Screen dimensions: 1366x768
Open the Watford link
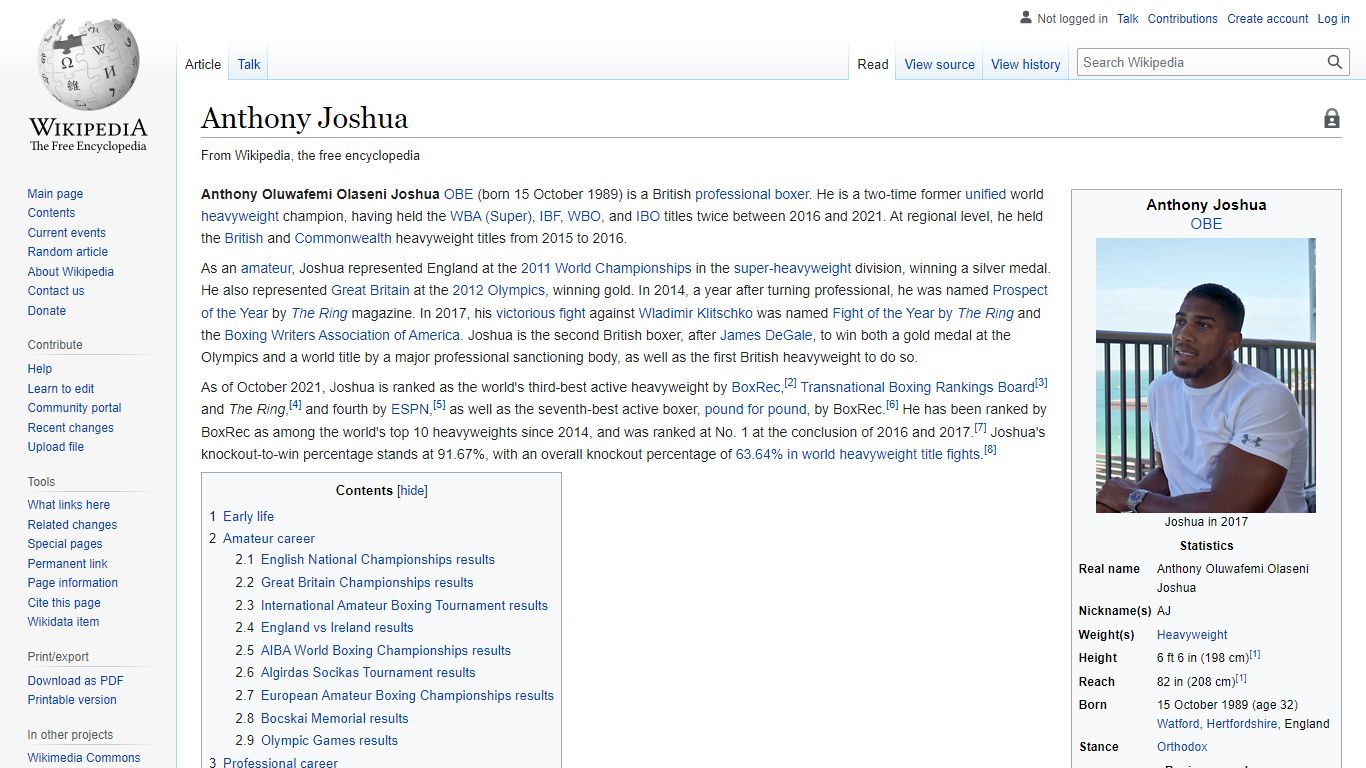coord(1178,724)
